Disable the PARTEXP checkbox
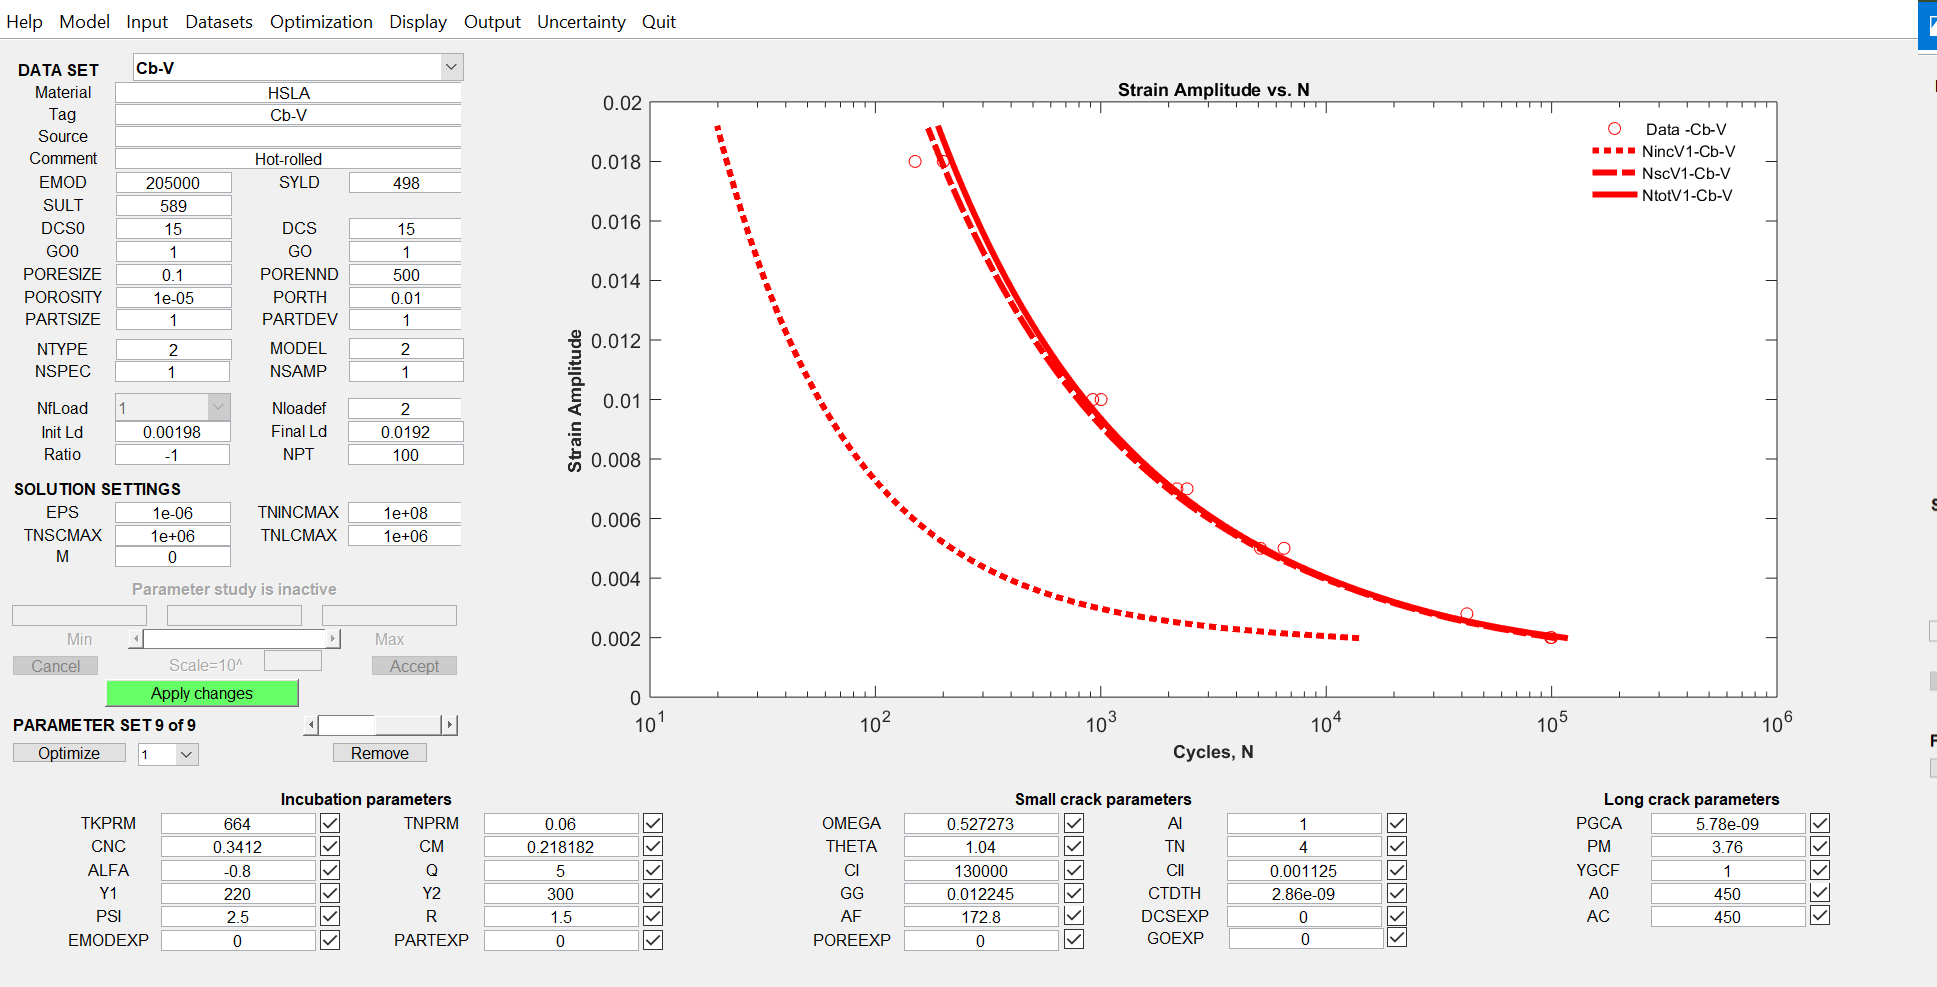The height and width of the screenshot is (987, 1937). tap(653, 940)
